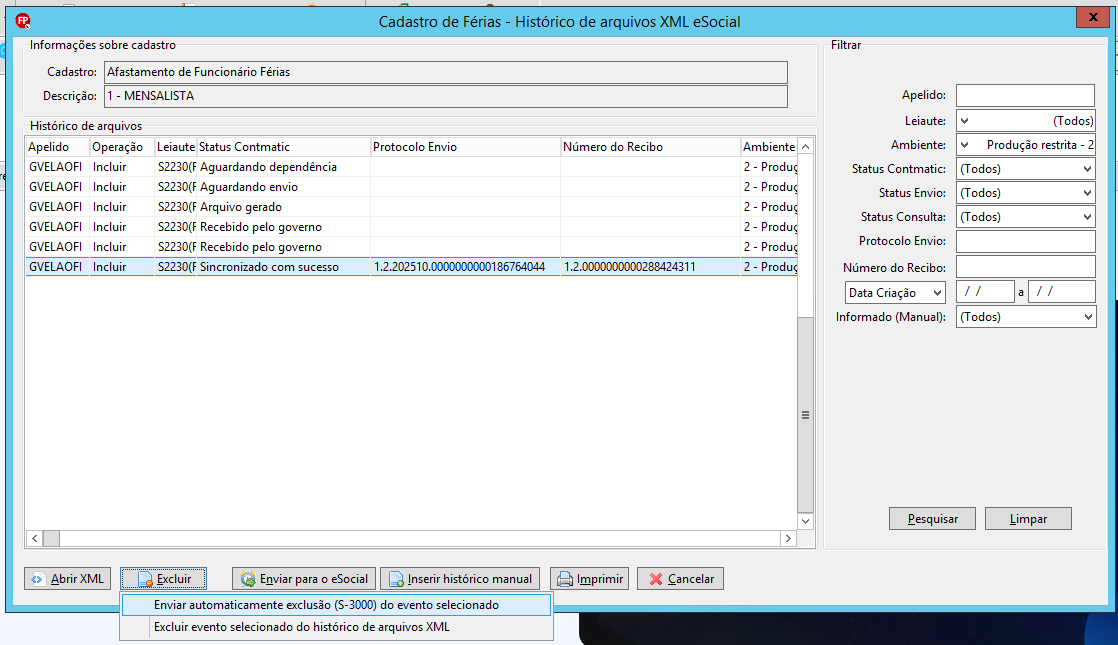
Task: Click the horizontal scrollbar left arrow
Action: pyautogui.click(x=34, y=539)
